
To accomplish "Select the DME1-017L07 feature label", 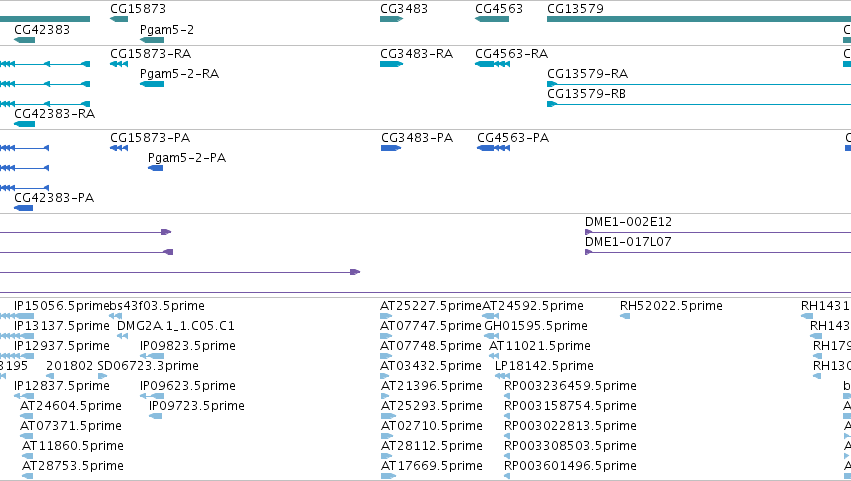I will point(628,242).
